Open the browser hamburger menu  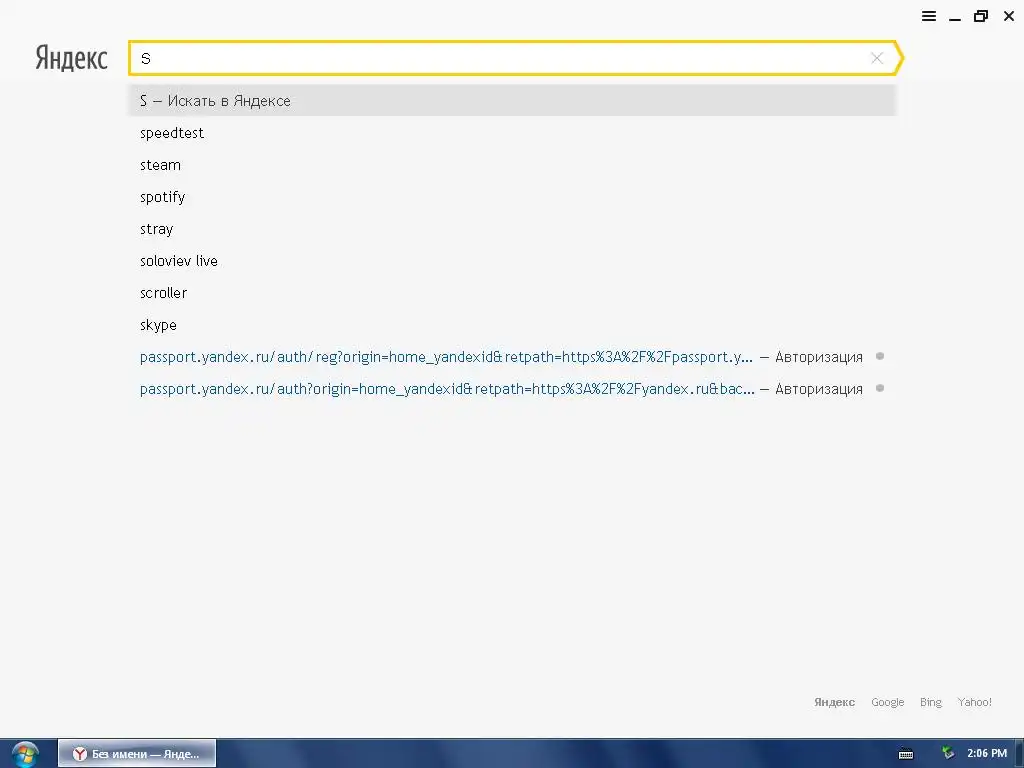pyautogui.click(x=929, y=16)
